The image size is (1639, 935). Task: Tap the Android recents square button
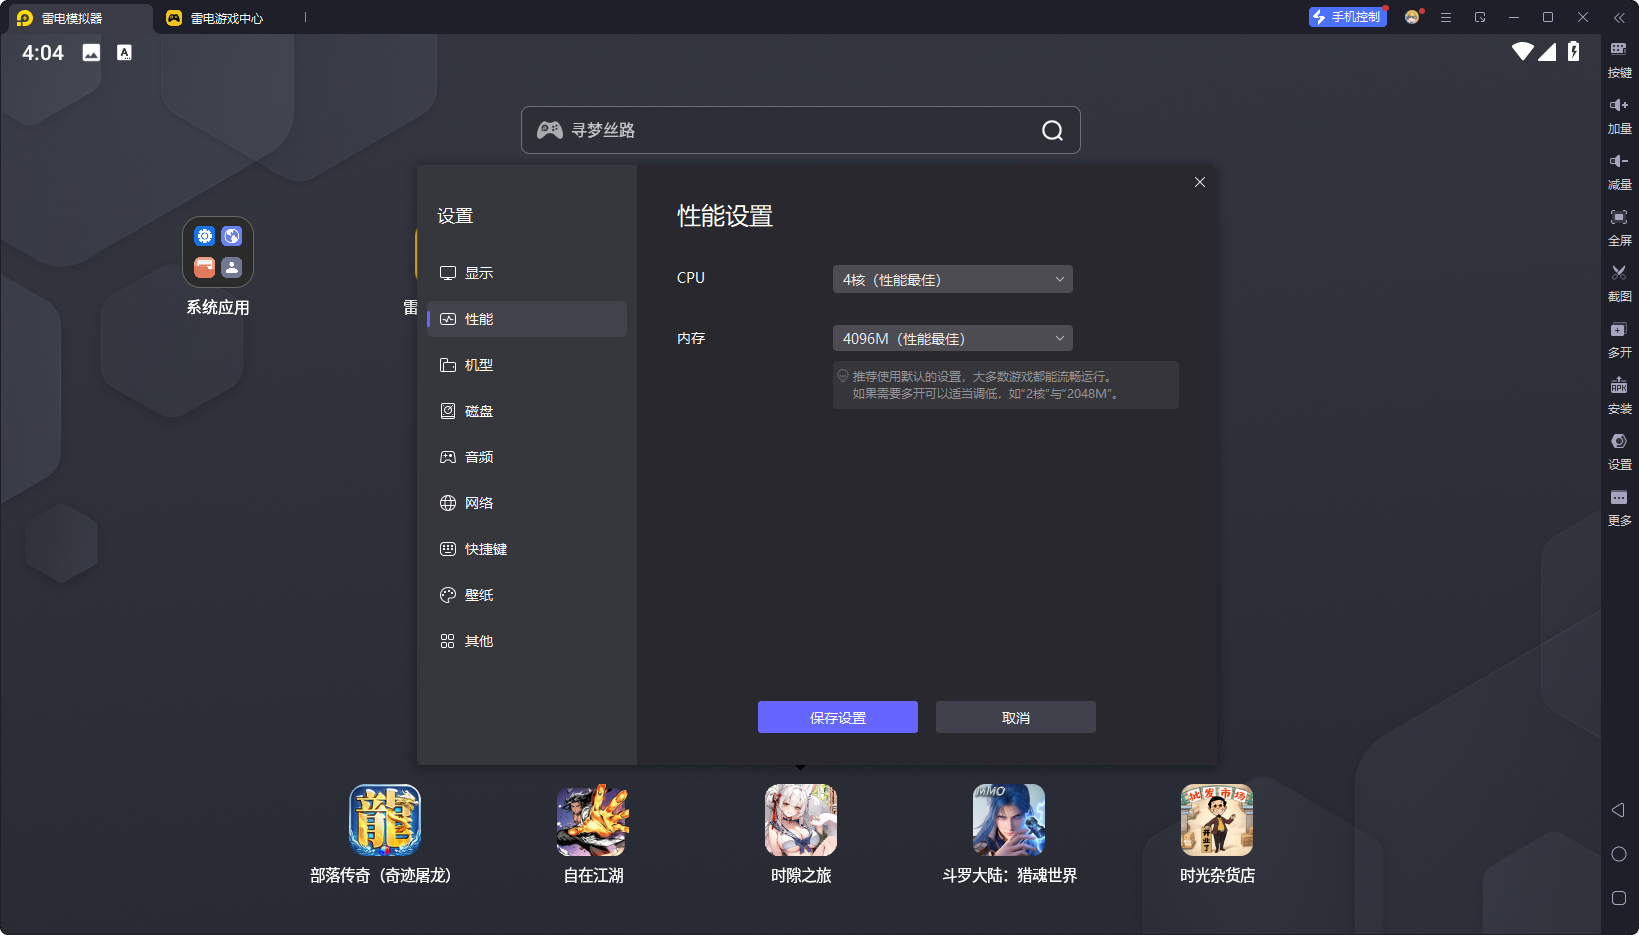pos(1619,898)
